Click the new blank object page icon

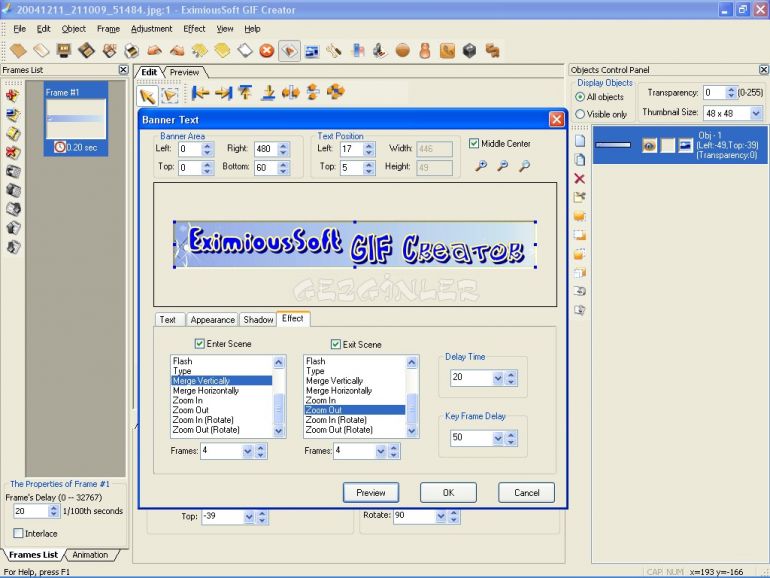pos(580,141)
